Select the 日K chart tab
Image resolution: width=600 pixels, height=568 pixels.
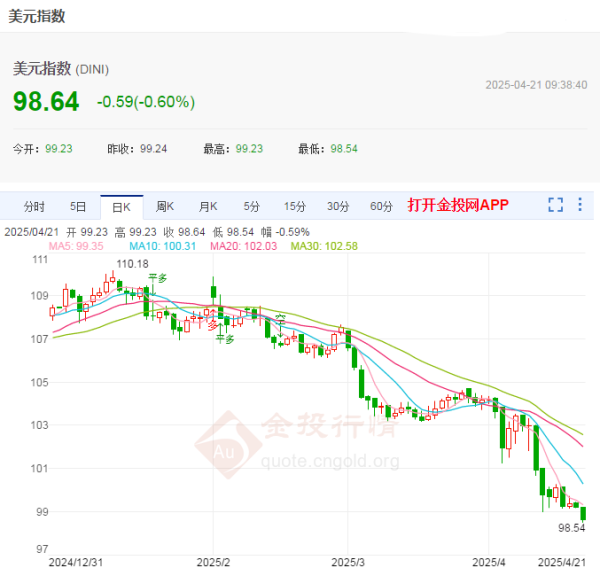point(122,207)
